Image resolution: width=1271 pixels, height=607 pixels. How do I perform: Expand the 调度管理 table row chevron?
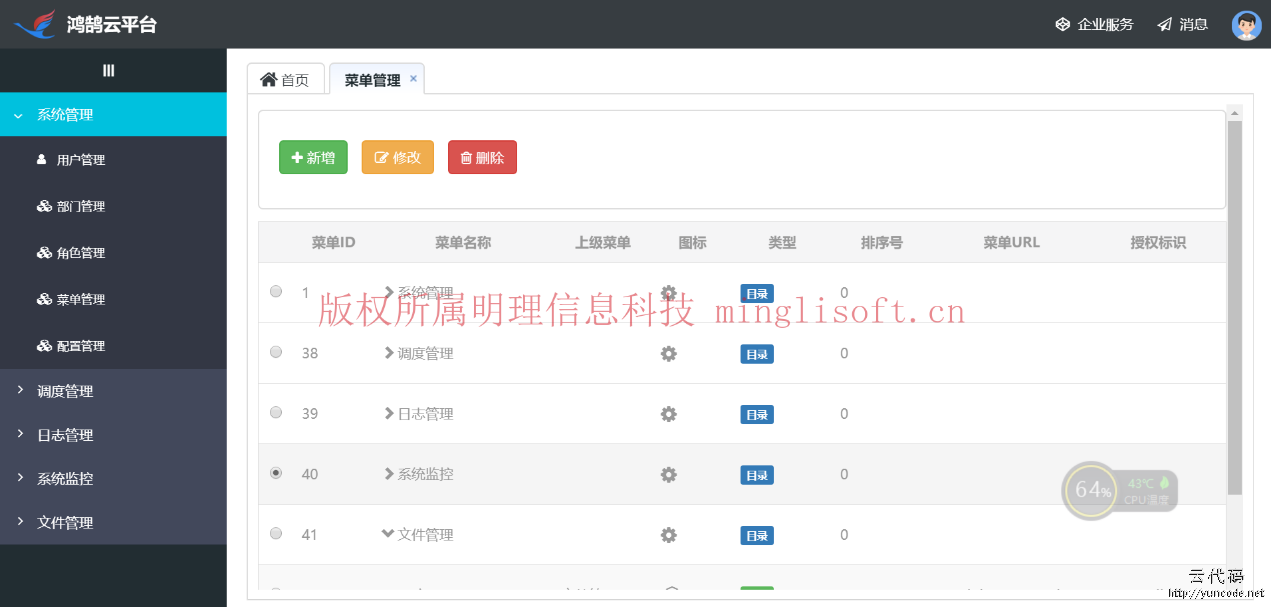(x=389, y=353)
